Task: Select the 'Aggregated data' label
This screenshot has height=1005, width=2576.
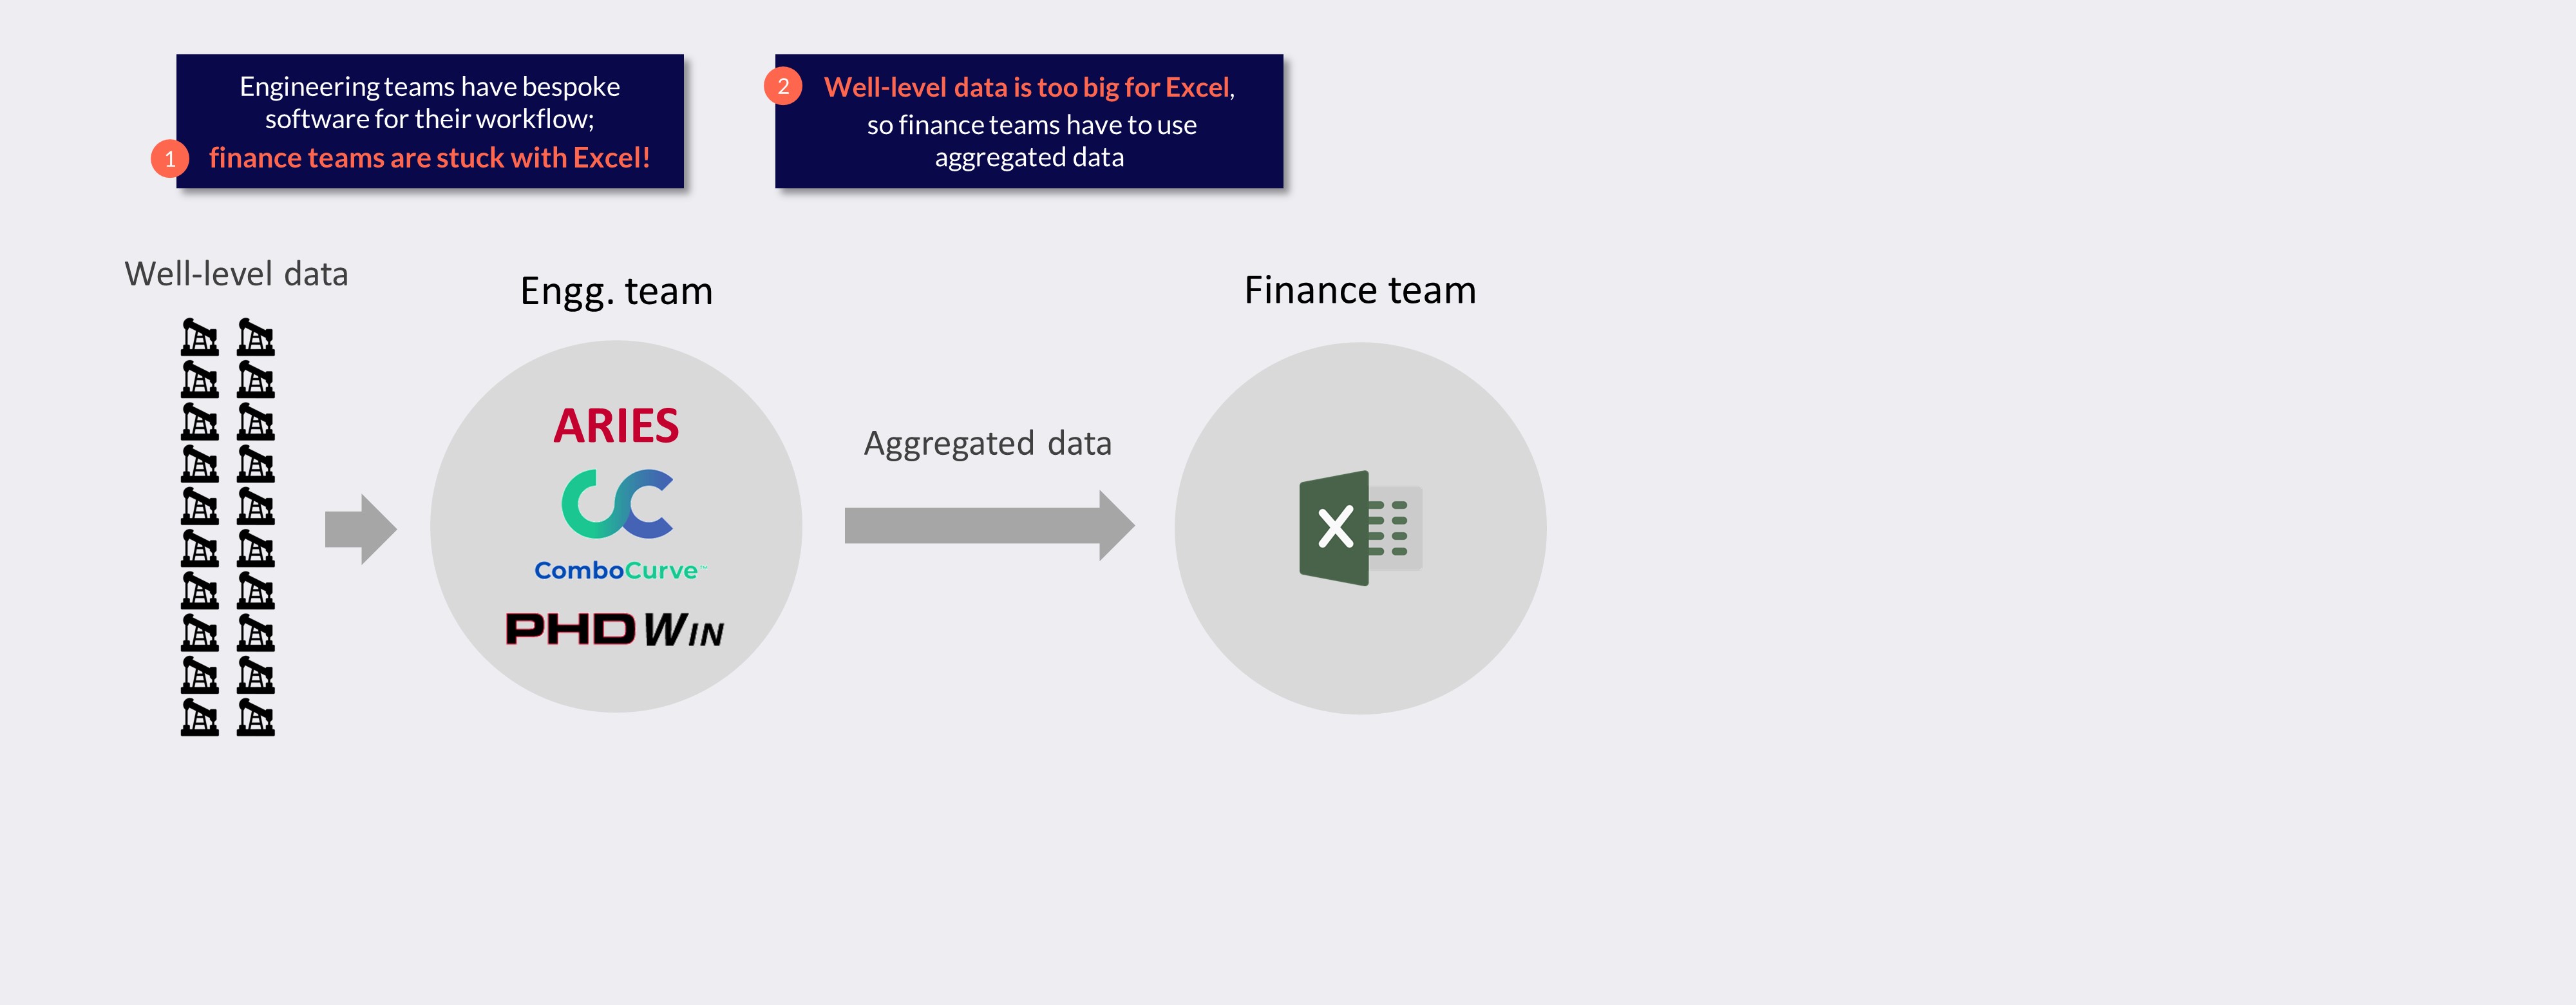Action: 987,443
